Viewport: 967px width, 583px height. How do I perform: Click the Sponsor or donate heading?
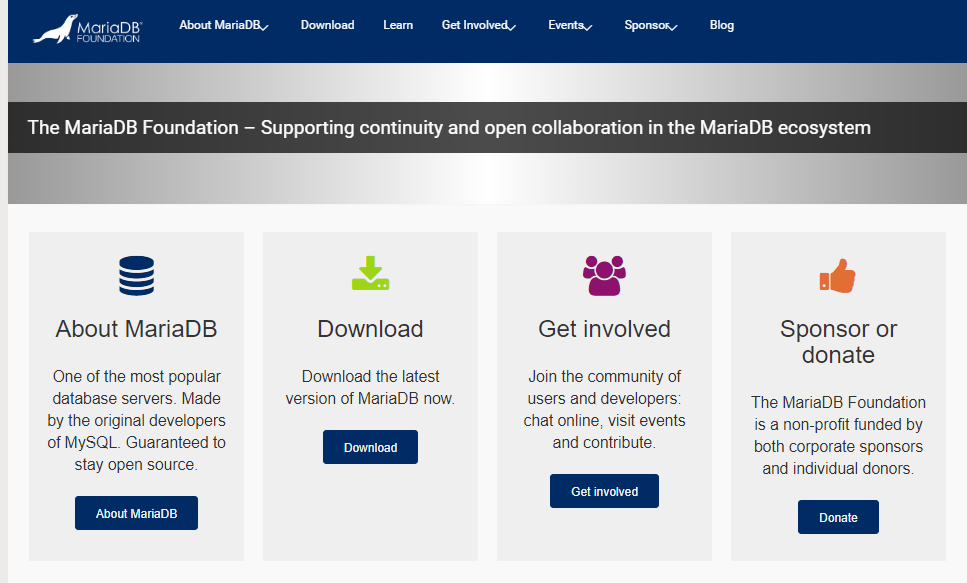click(x=838, y=342)
